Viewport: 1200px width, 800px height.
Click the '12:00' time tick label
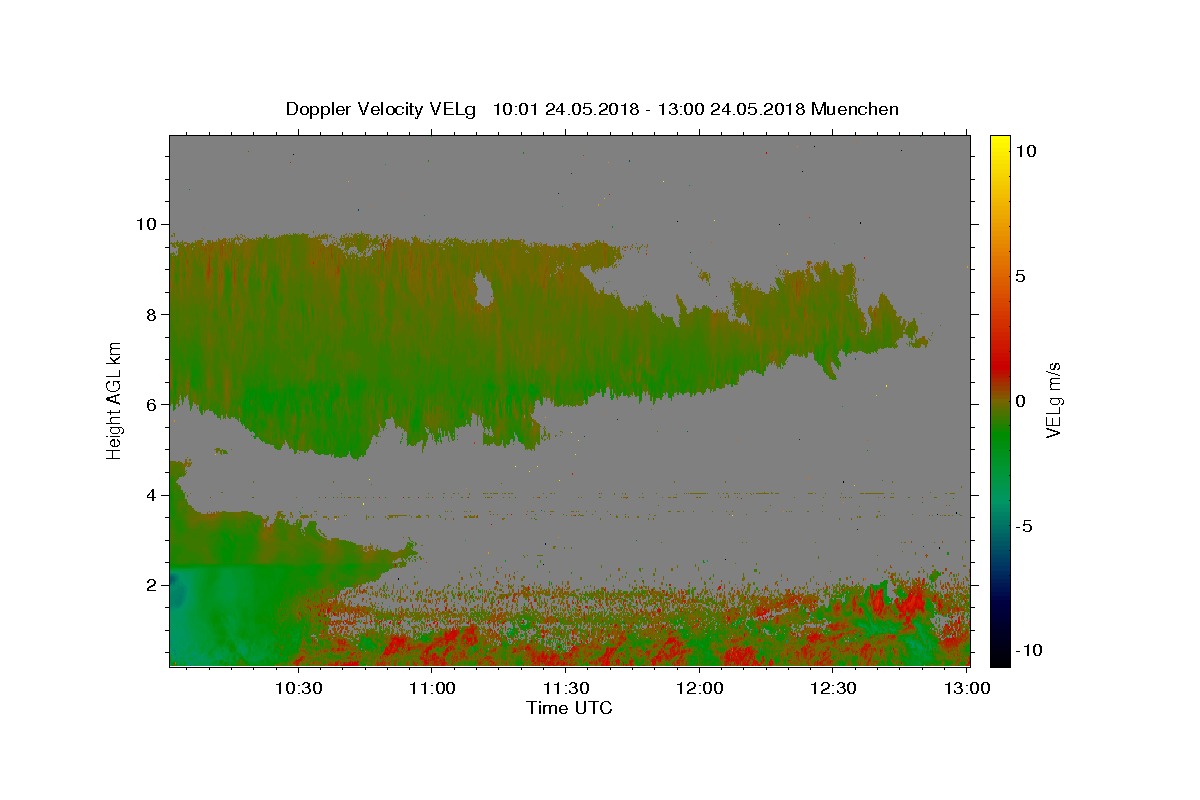coord(699,688)
